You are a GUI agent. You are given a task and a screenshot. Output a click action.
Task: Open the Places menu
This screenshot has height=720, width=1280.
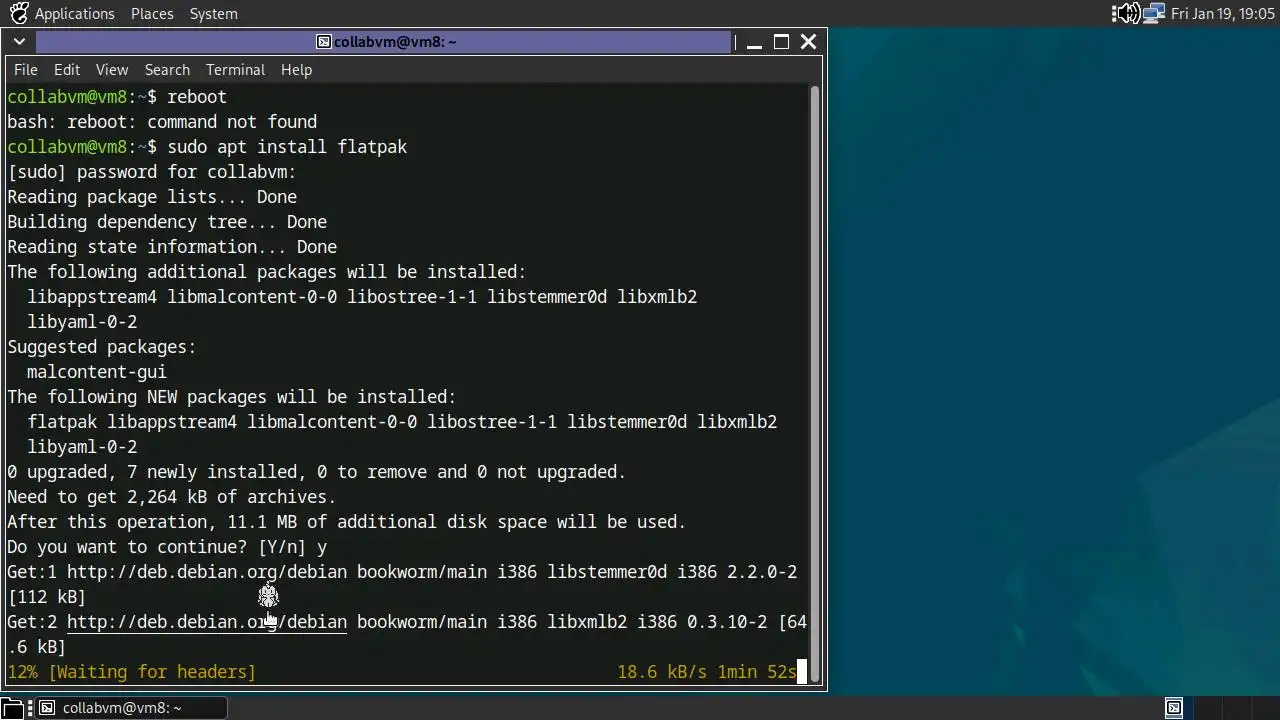pyautogui.click(x=152, y=14)
